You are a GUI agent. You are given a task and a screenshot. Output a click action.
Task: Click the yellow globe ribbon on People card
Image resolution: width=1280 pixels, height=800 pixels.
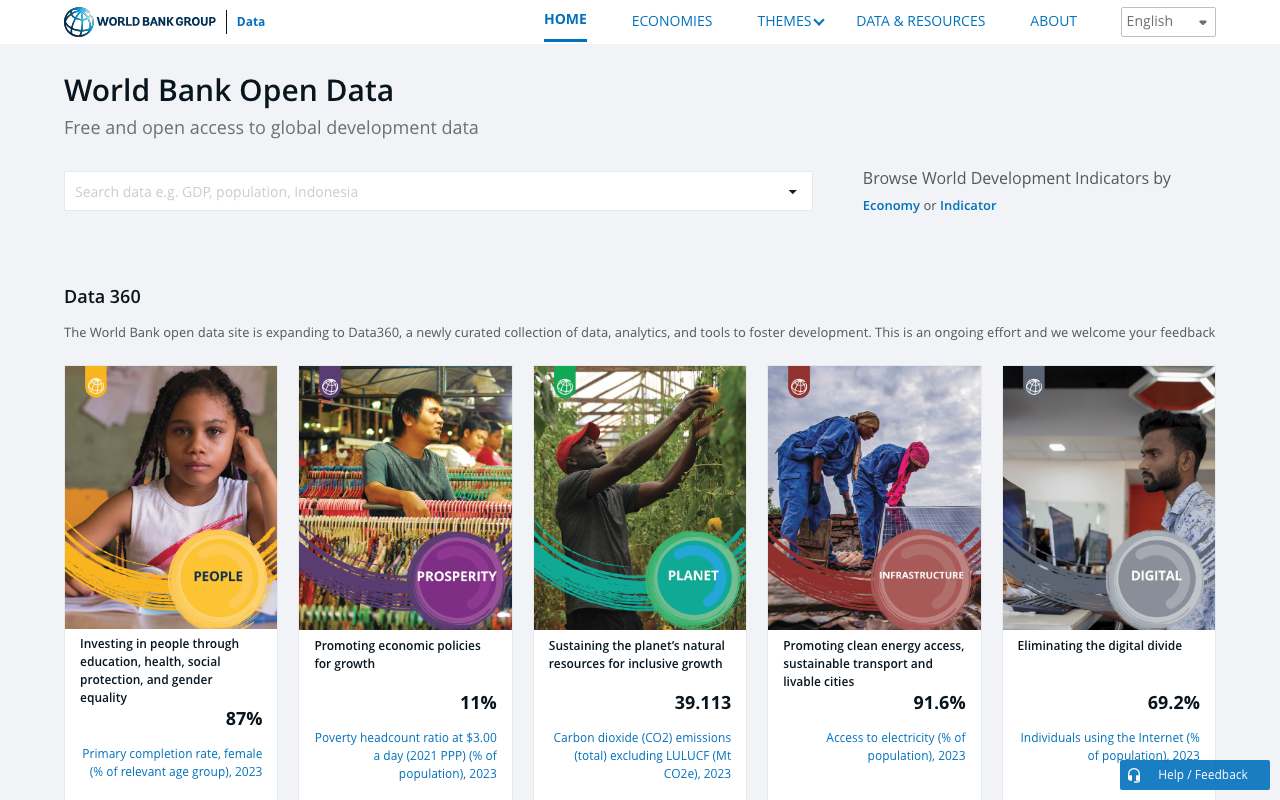pyautogui.click(x=96, y=381)
